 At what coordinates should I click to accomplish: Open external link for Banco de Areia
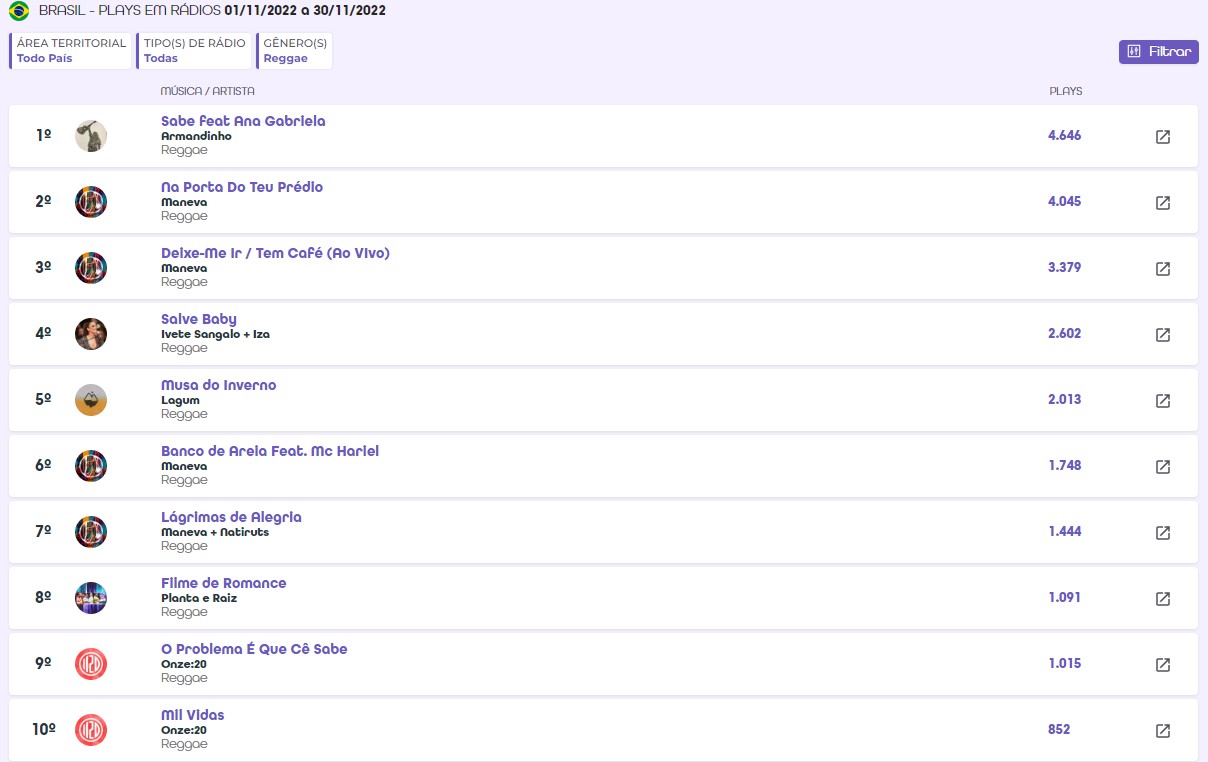(1163, 466)
